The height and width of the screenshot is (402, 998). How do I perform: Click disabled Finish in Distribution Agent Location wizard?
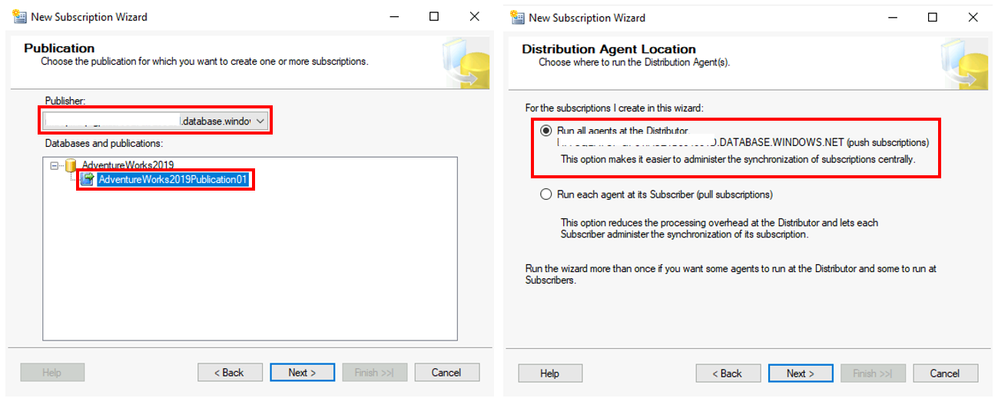[x=873, y=373]
